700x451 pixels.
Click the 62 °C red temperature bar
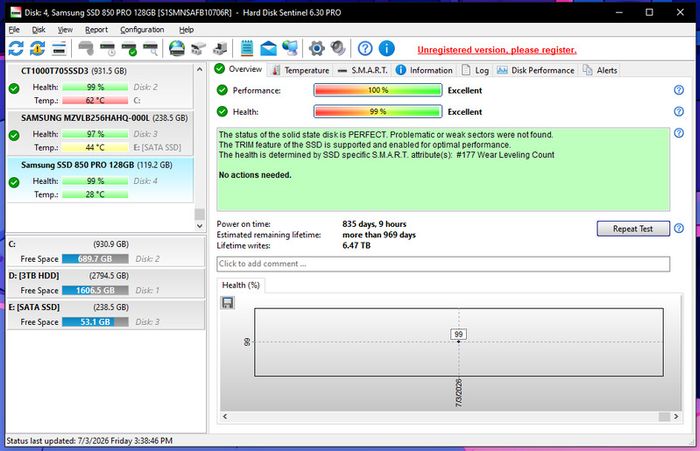point(95,100)
